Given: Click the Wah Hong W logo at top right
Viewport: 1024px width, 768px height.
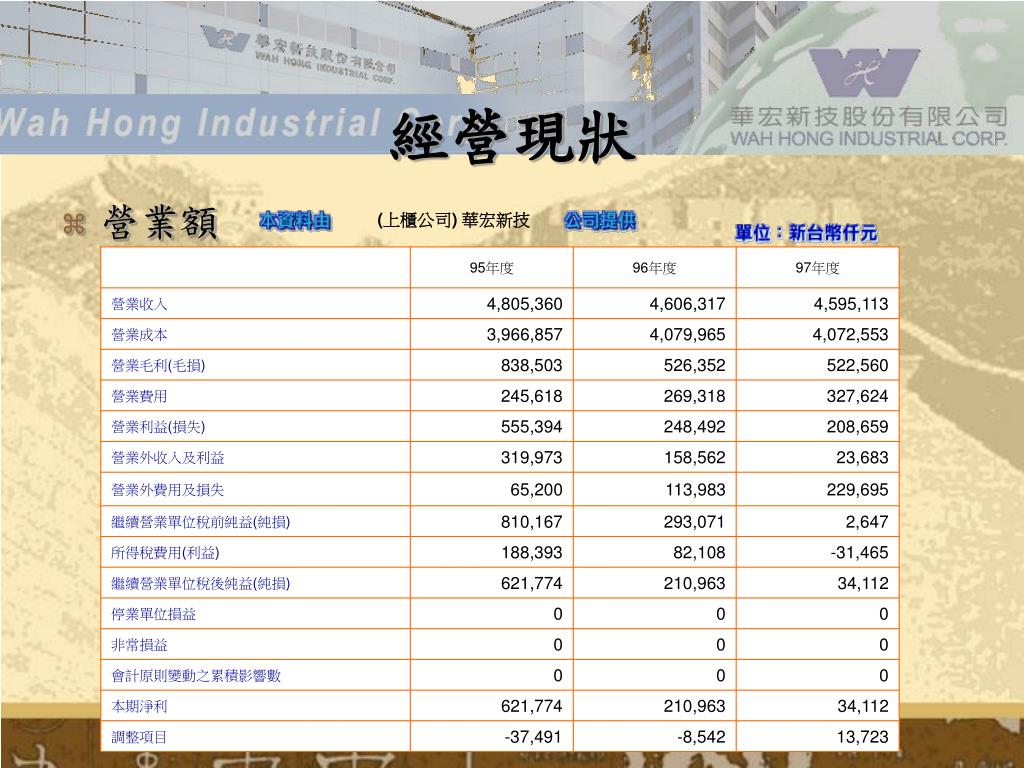Looking at the screenshot, I should click(863, 73).
